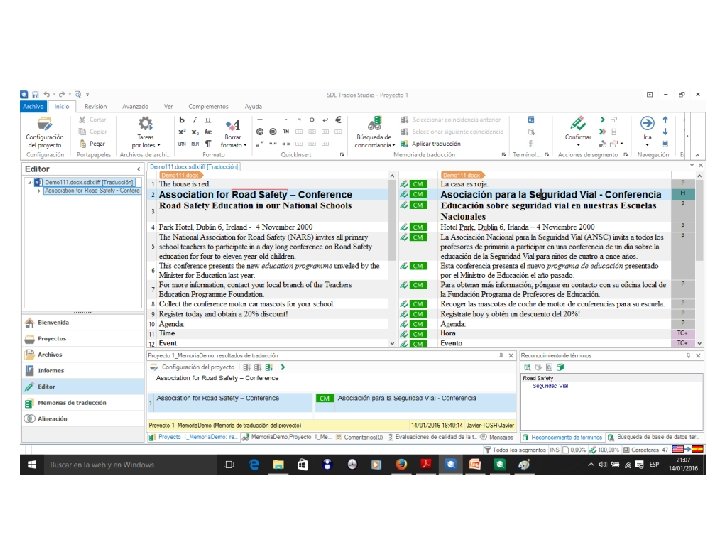The image size is (720, 540).
Task: Open the Informes view
Action: coord(83,370)
